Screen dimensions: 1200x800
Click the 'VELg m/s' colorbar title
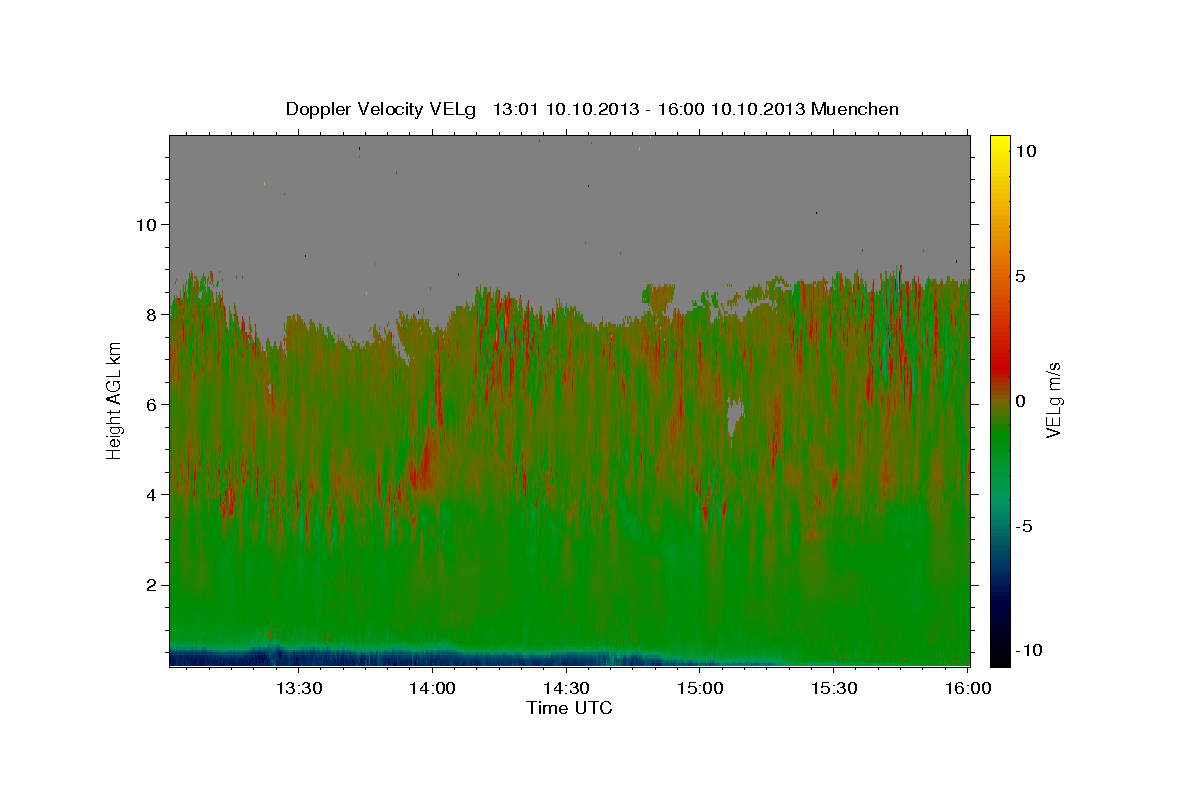[1054, 400]
